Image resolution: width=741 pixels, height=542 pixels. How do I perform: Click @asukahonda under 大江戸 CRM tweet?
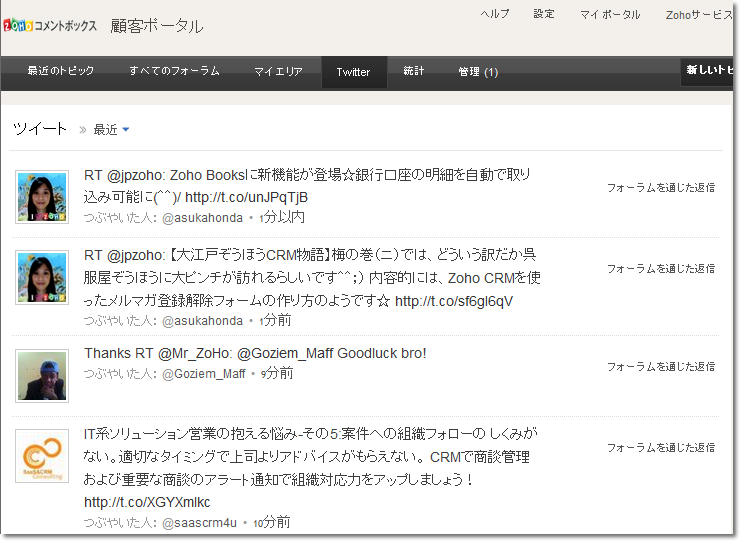click(x=202, y=321)
